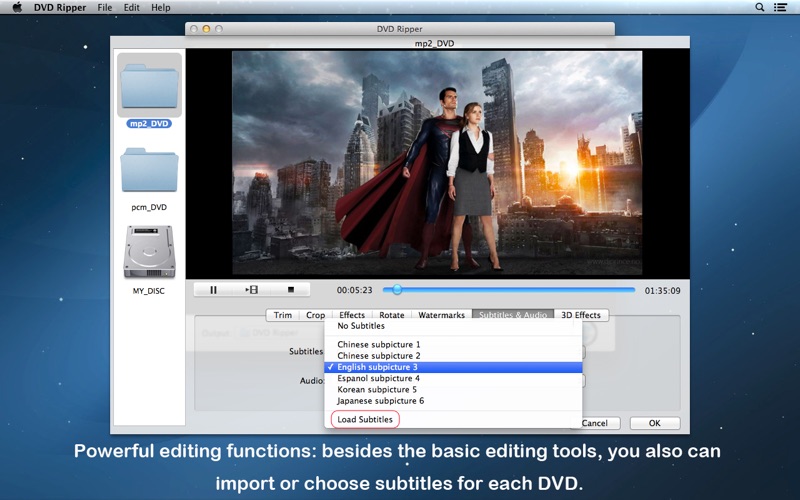Choose Japanese subpicture 6
The width and height of the screenshot is (800, 500).
[453, 401]
